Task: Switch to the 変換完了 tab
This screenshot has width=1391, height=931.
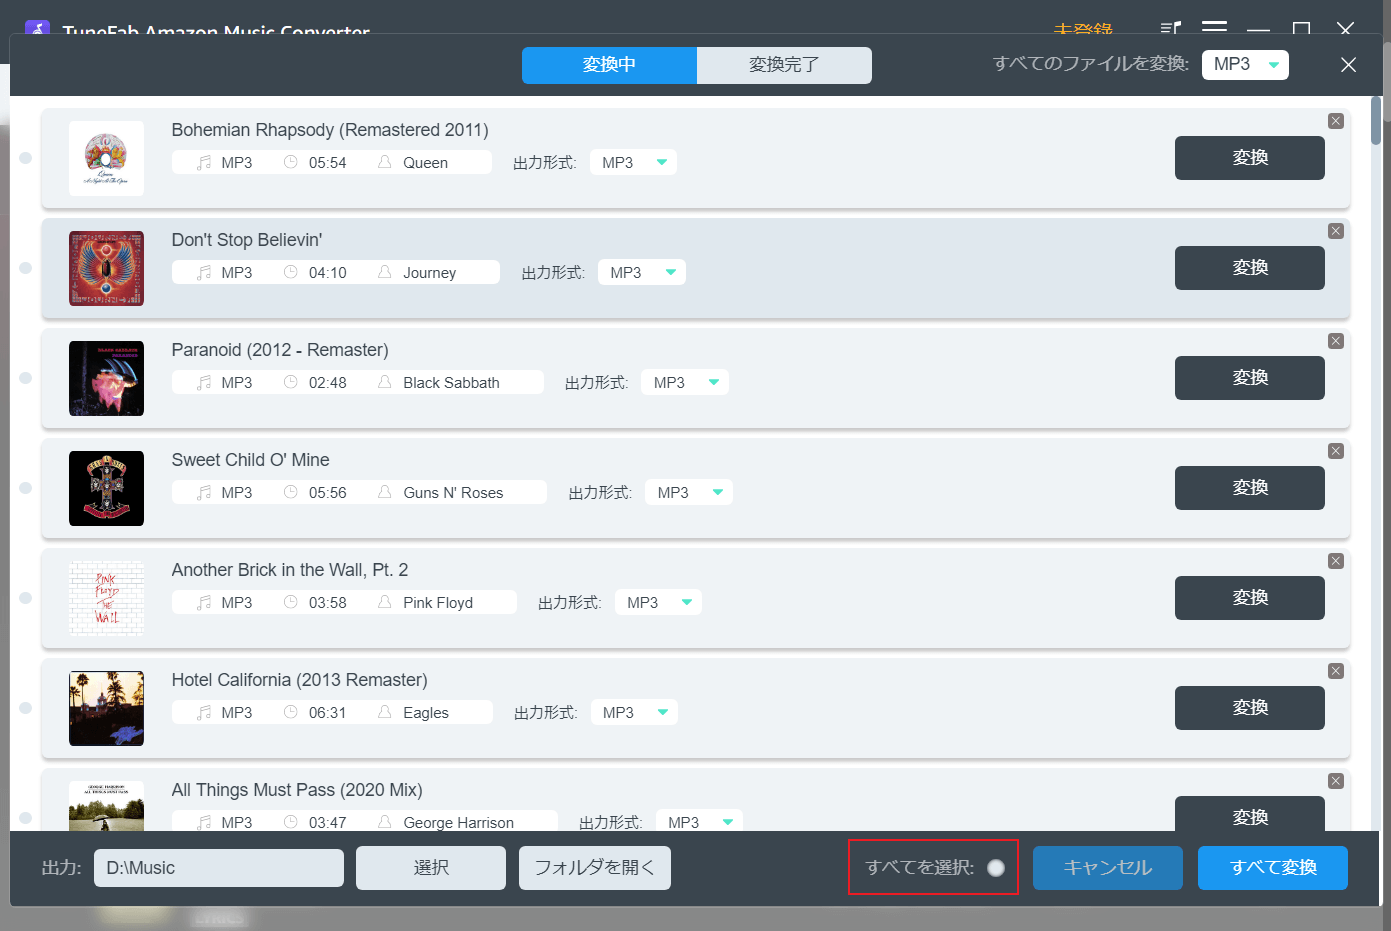Action: click(x=784, y=65)
